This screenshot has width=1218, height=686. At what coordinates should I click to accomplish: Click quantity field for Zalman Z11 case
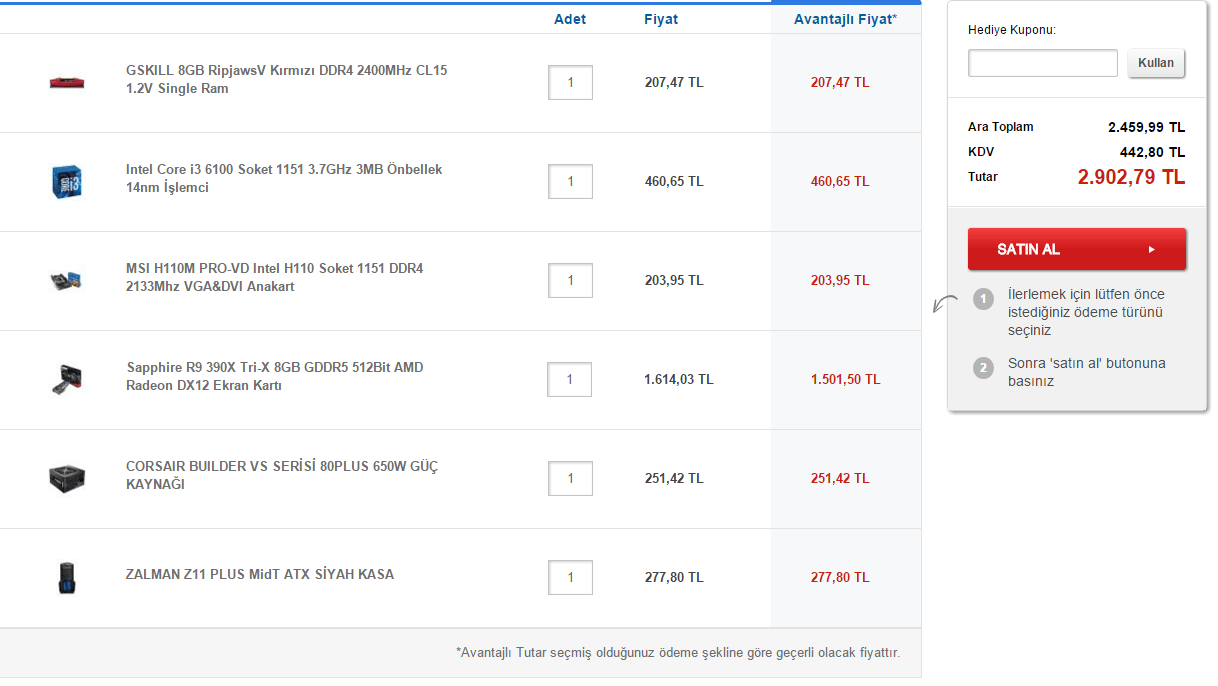point(570,577)
